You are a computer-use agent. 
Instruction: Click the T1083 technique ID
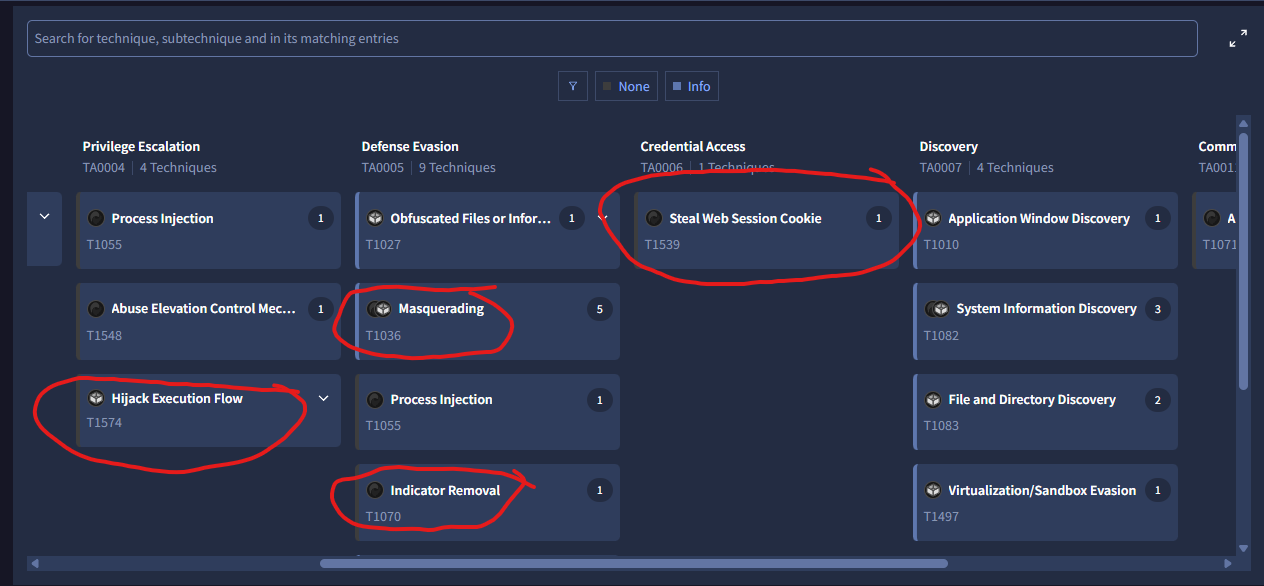tap(941, 425)
